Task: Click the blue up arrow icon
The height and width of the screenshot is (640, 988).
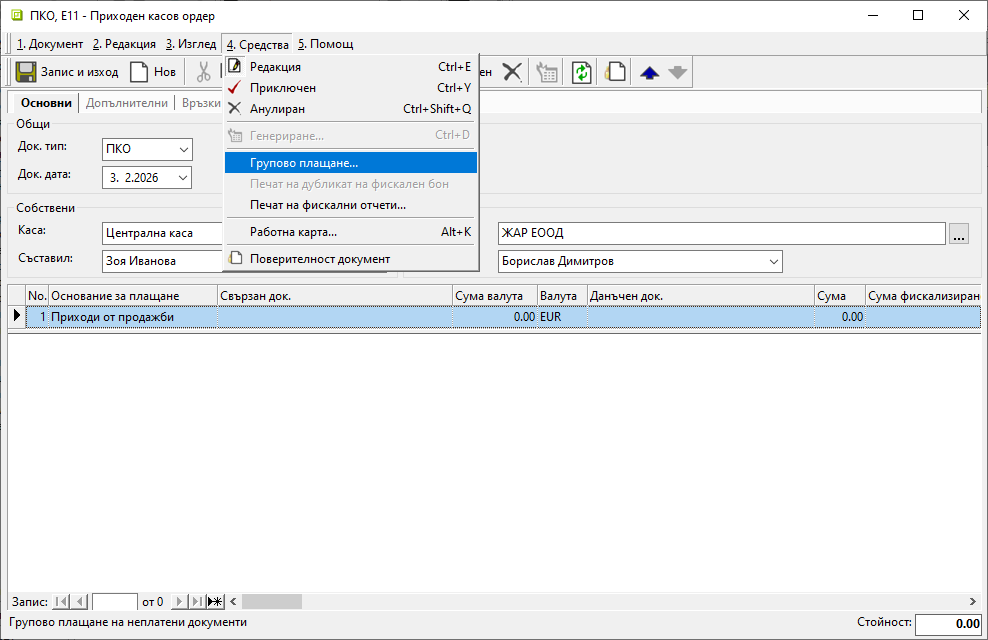Action: [649, 72]
